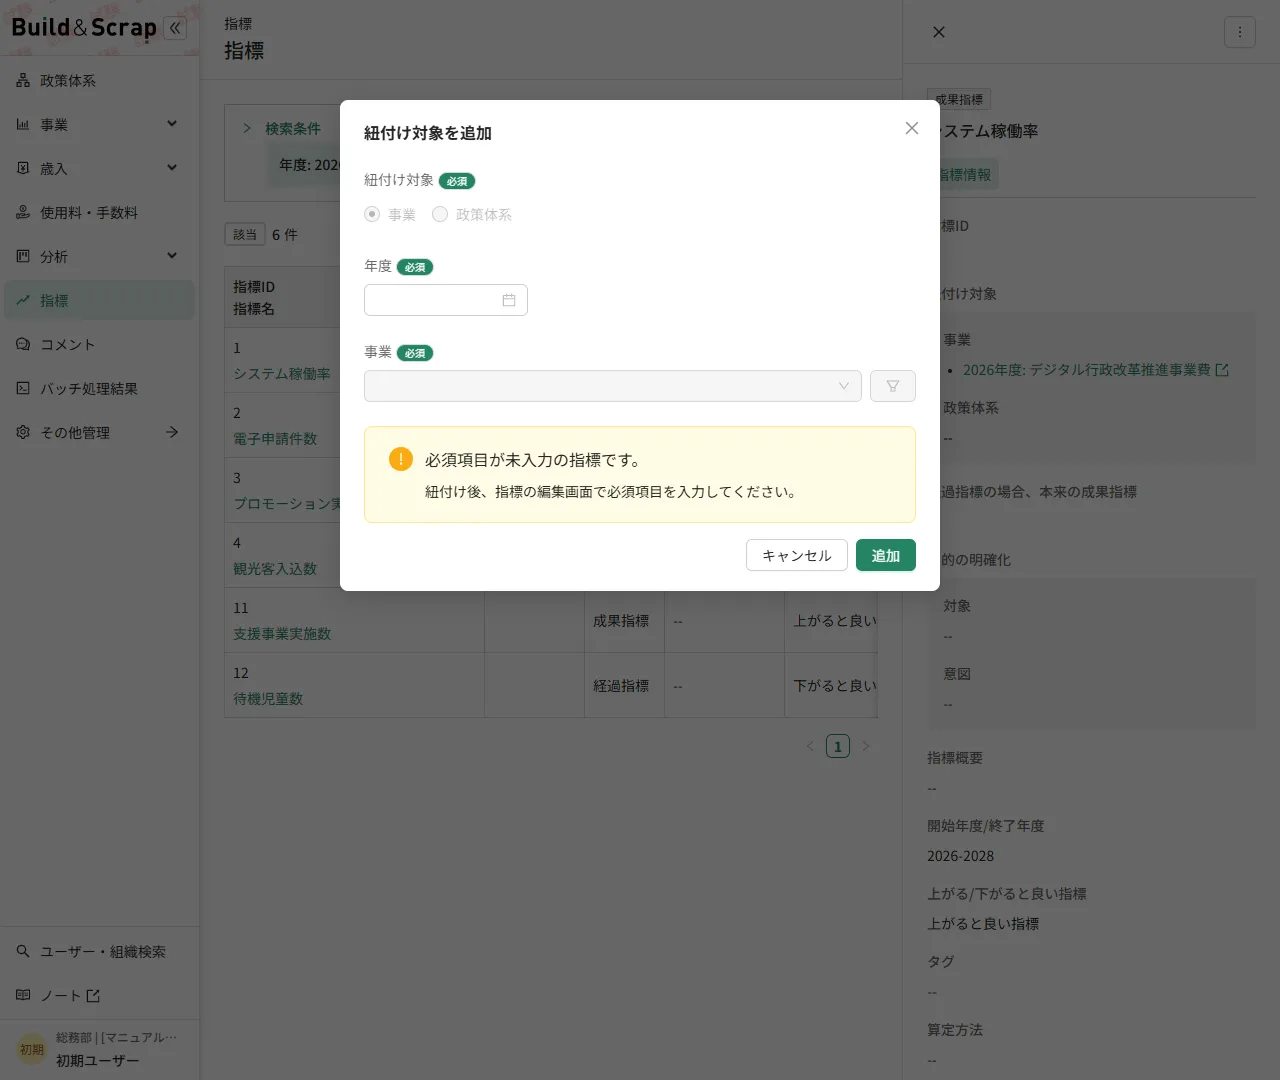Expand the 分析 sidebar menu chevron
Image resolution: width=1280 pixels, height=1080 pixels.
click(x=172, y=256)
